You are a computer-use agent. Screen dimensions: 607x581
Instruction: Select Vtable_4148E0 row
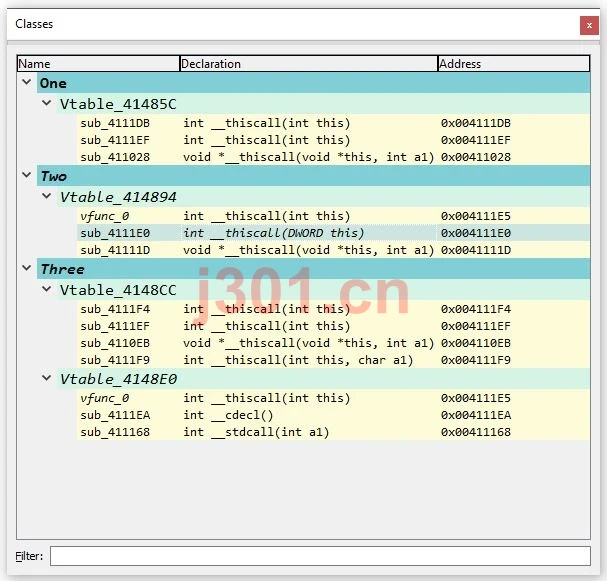click(324, 379)
